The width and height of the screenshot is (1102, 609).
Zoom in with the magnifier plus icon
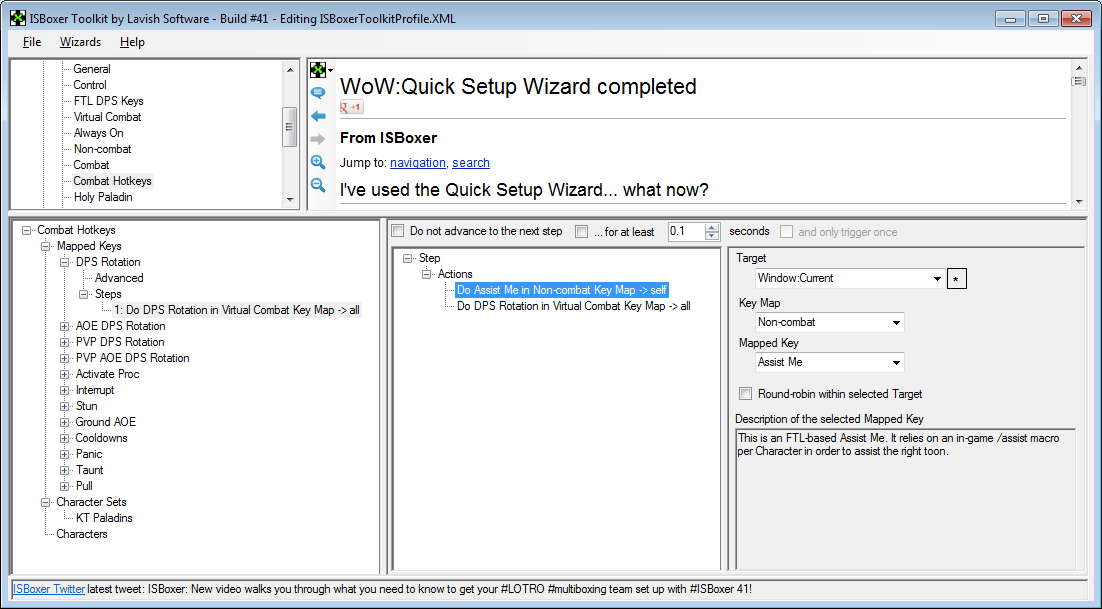[318, 162]
